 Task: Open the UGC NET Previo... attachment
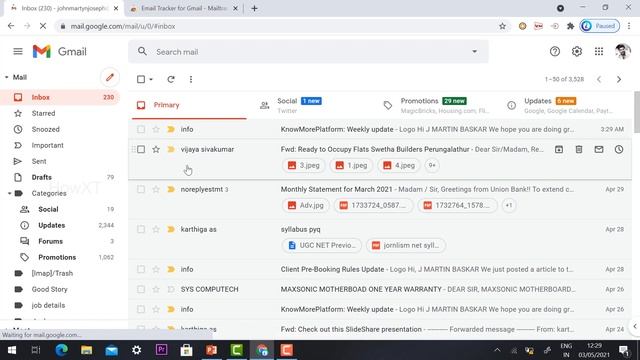point(322,245)
